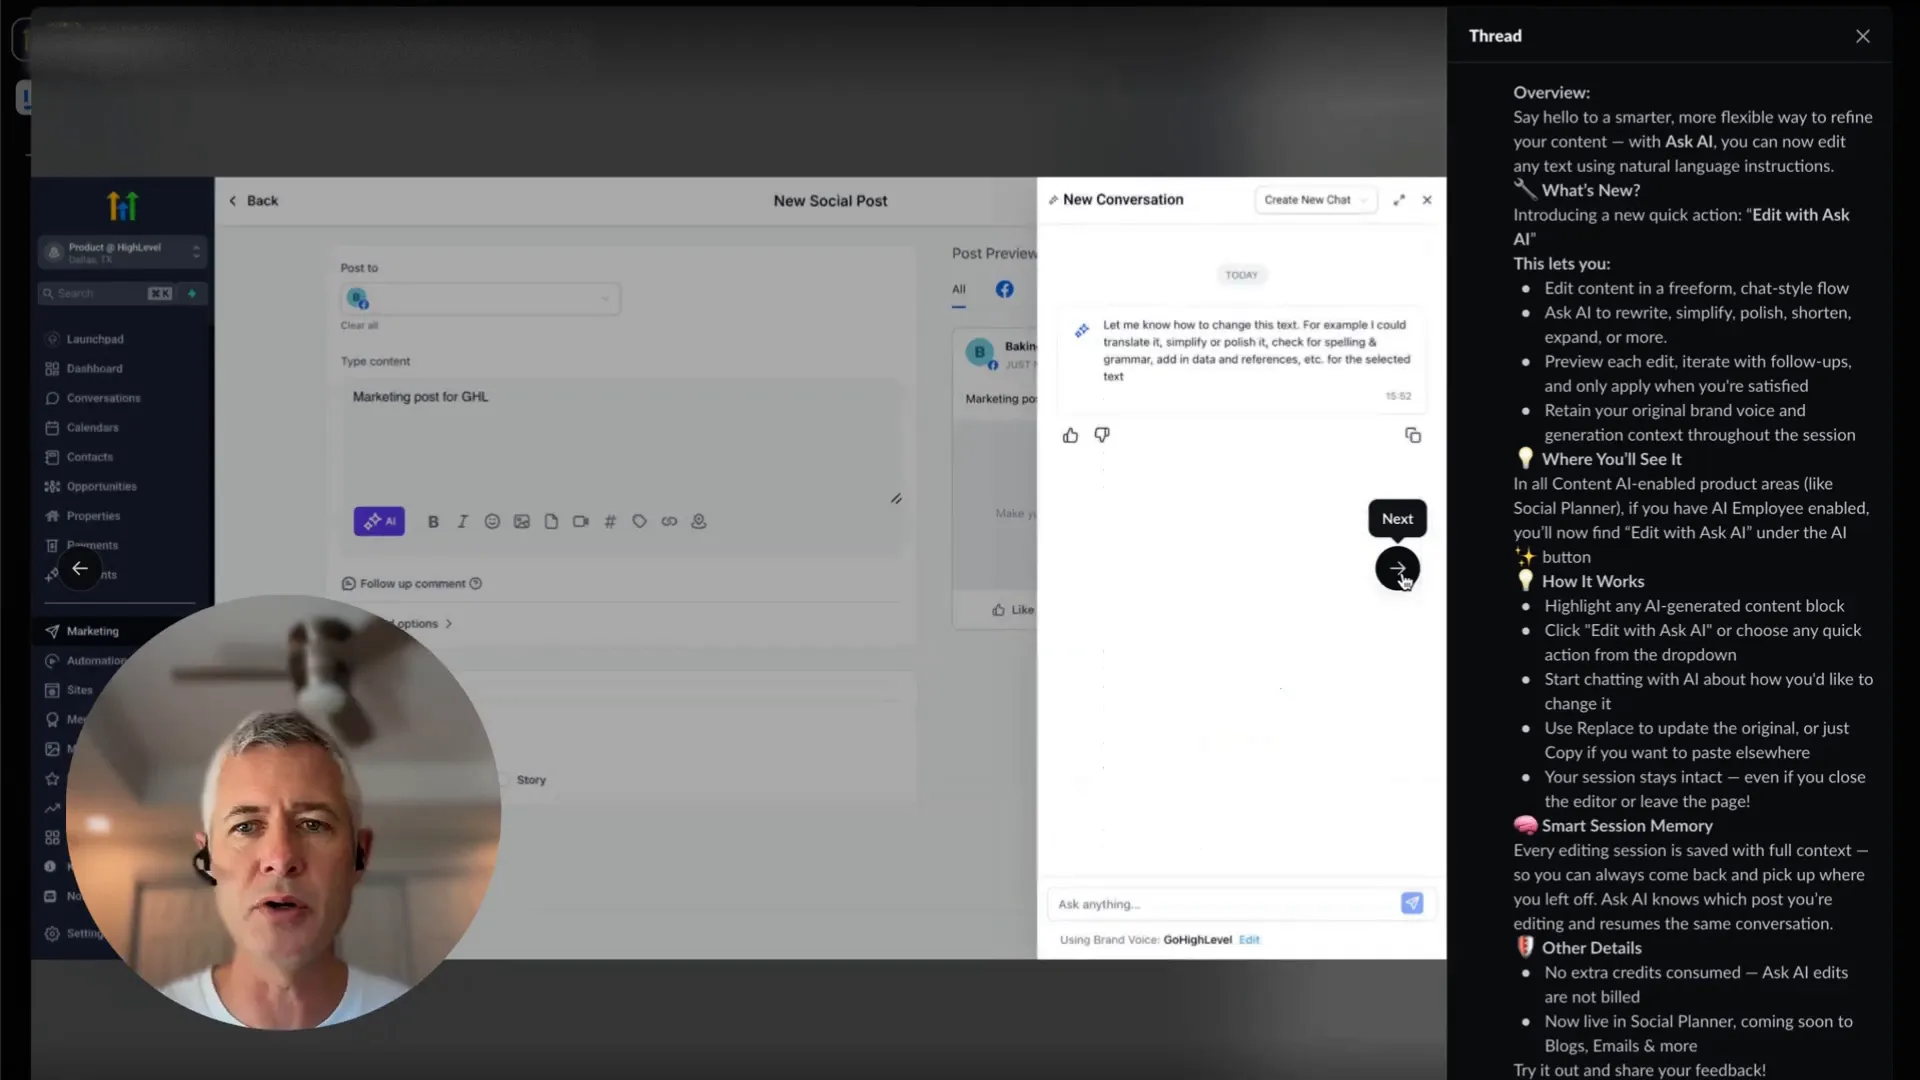Open the emoji picker in the post editor
The image size is (1920, 1080).
[x=492, y=521]
